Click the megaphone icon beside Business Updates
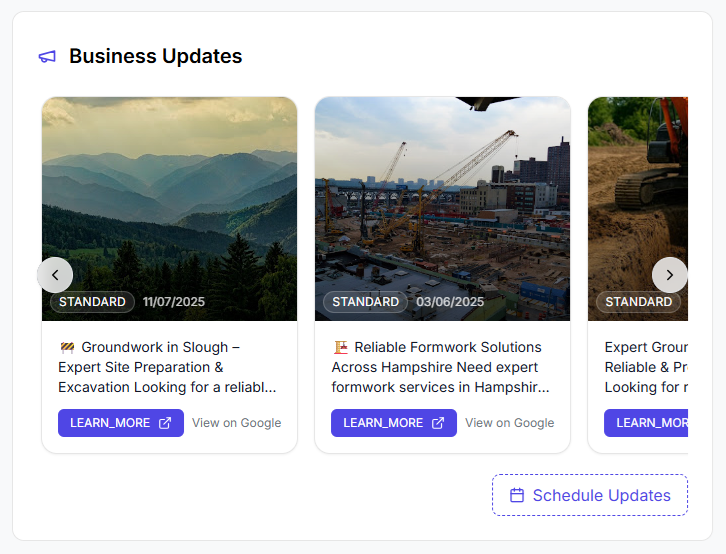Screen dimensions: 726x554 point(47,56)
